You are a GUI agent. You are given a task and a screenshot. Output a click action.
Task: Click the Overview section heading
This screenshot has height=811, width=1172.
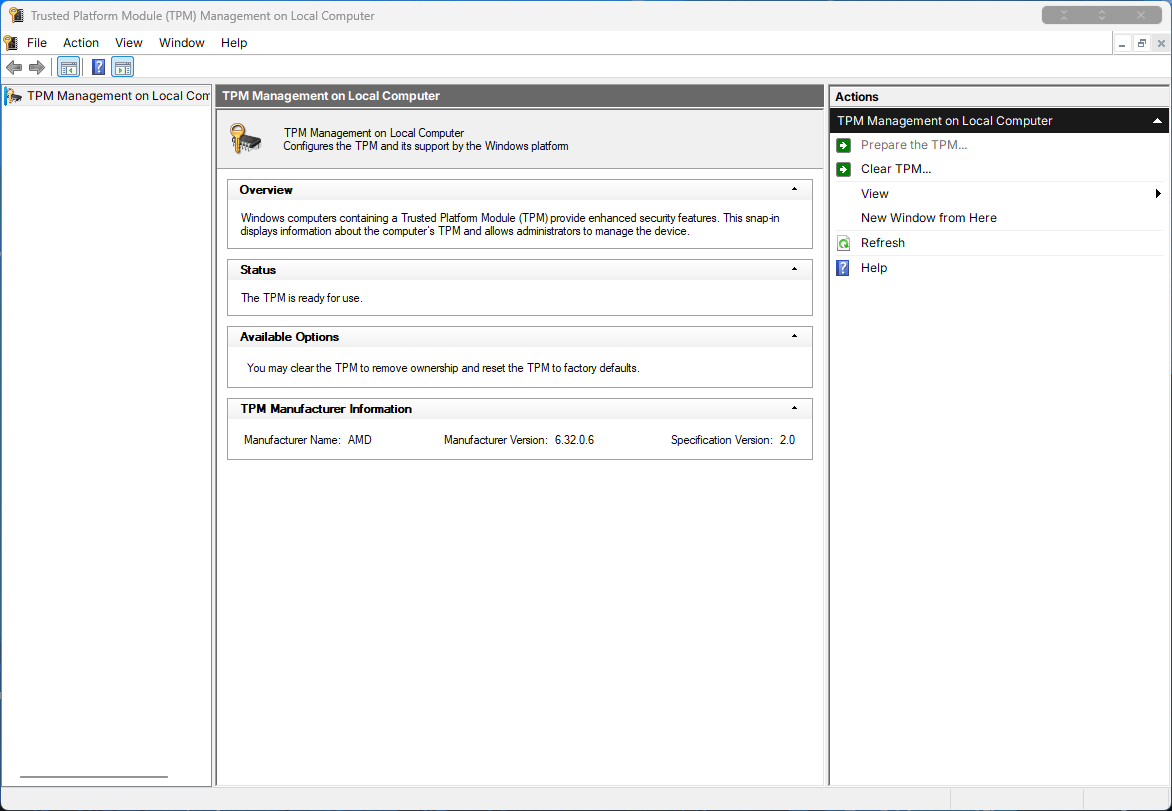266,189
